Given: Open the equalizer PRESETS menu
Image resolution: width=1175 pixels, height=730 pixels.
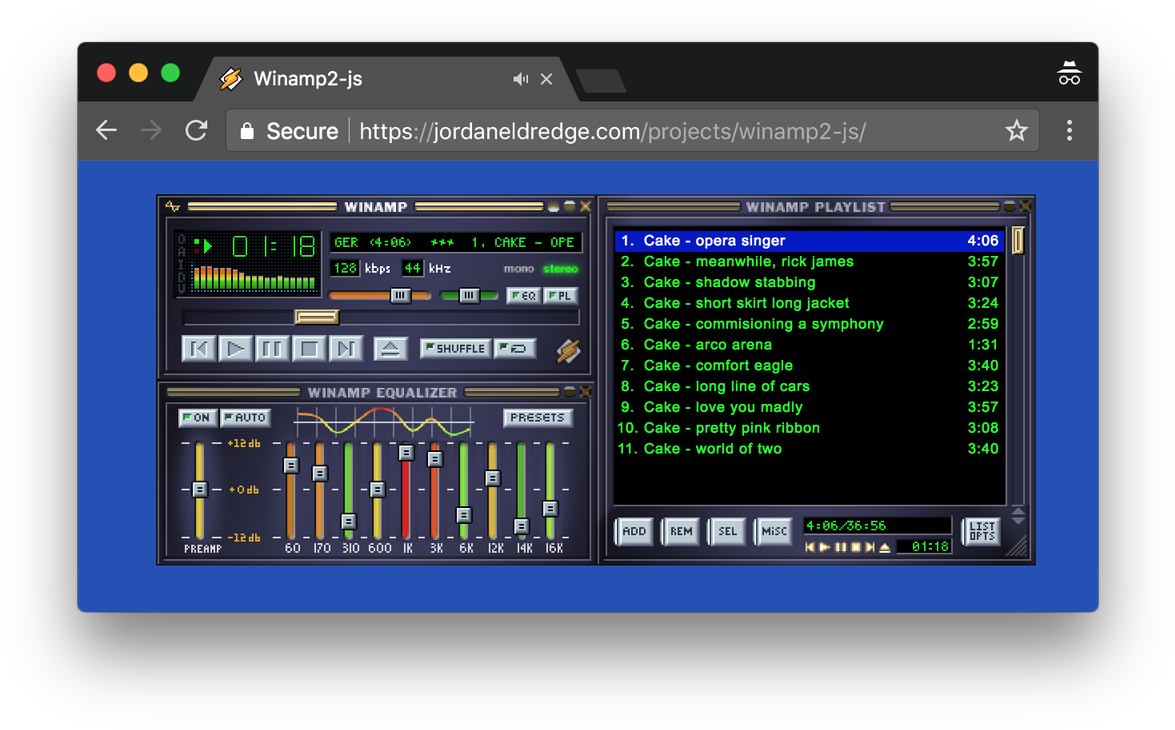Looking at the screenshot, I should coord(537,417).
